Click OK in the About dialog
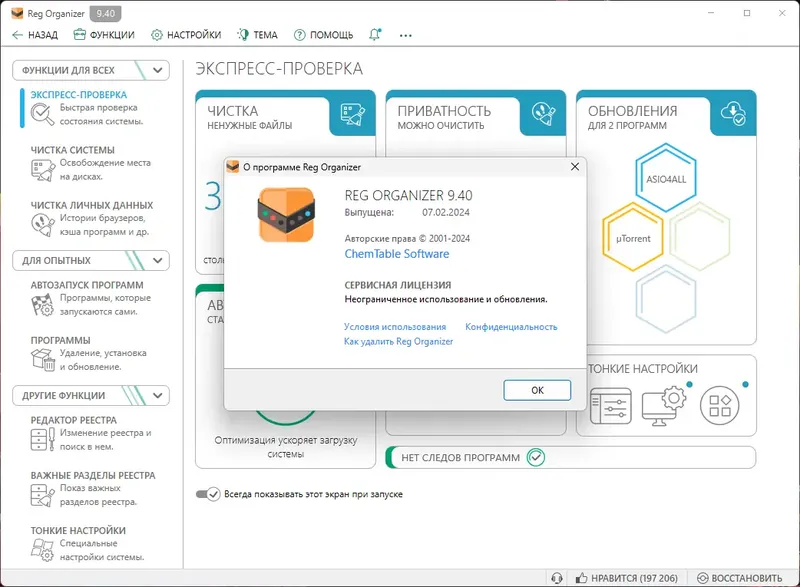 point(537,390)
